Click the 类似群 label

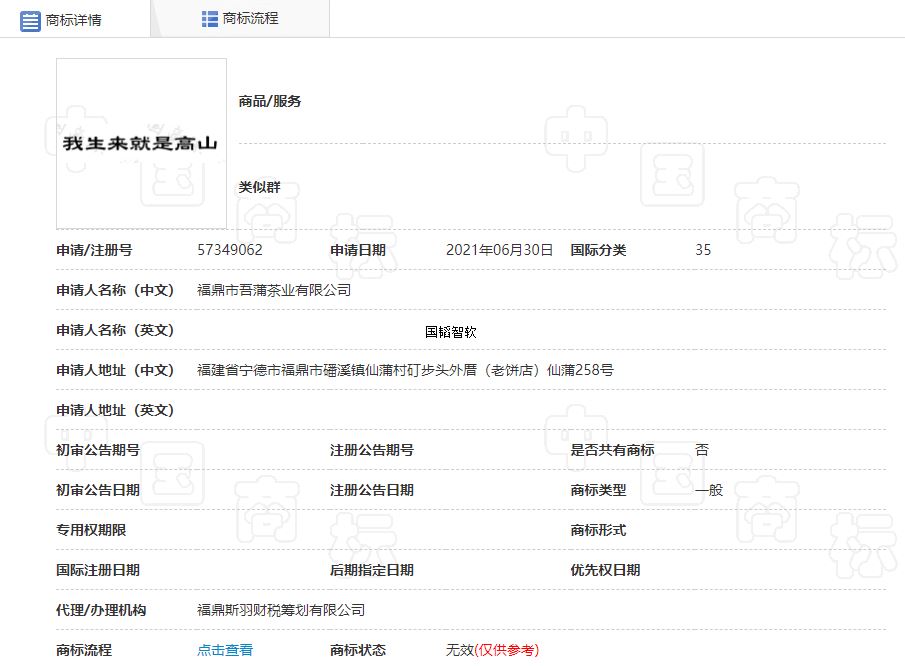pos(260,187)
